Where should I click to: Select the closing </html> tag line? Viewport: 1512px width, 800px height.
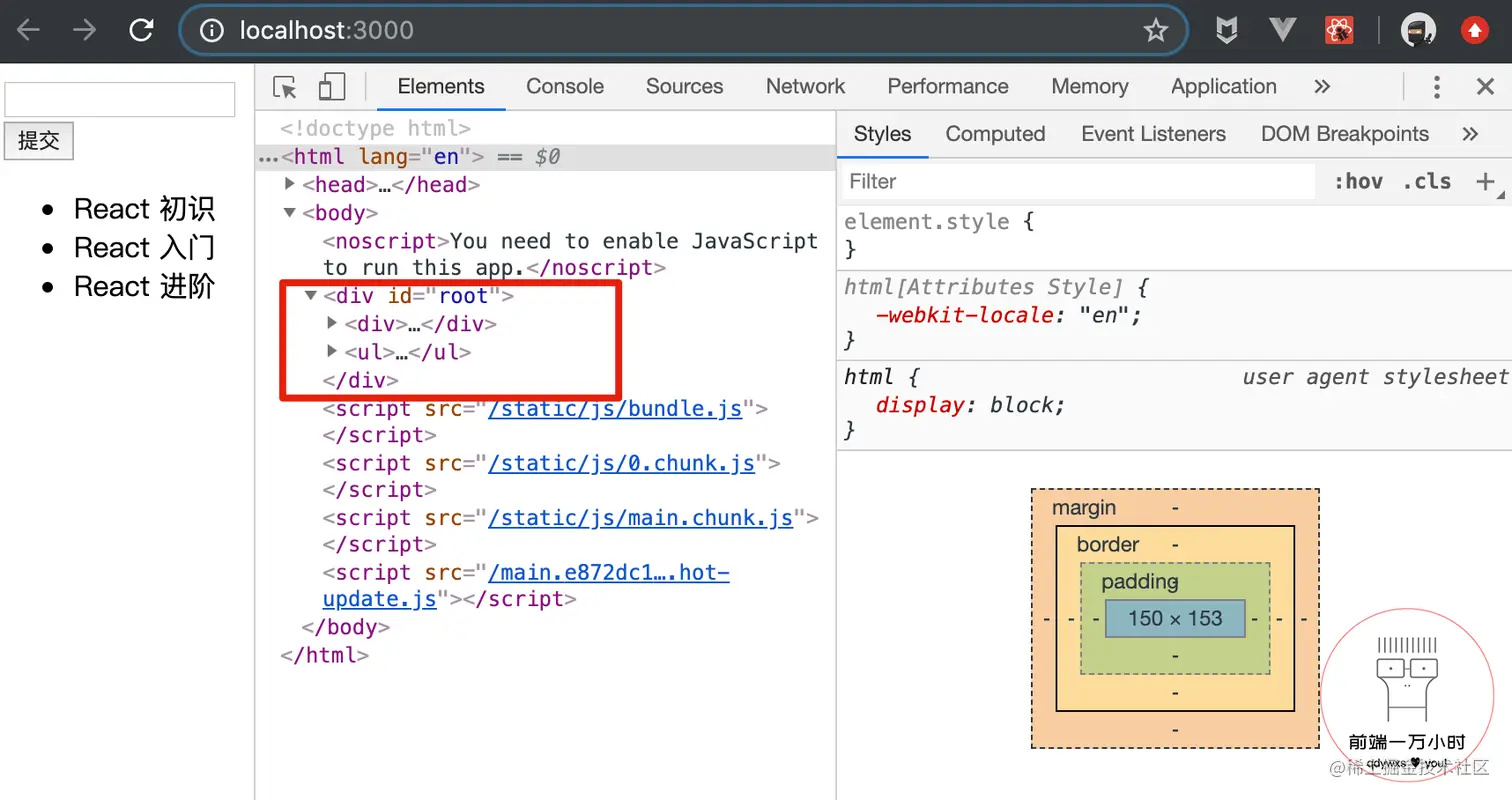pos(325,656)
